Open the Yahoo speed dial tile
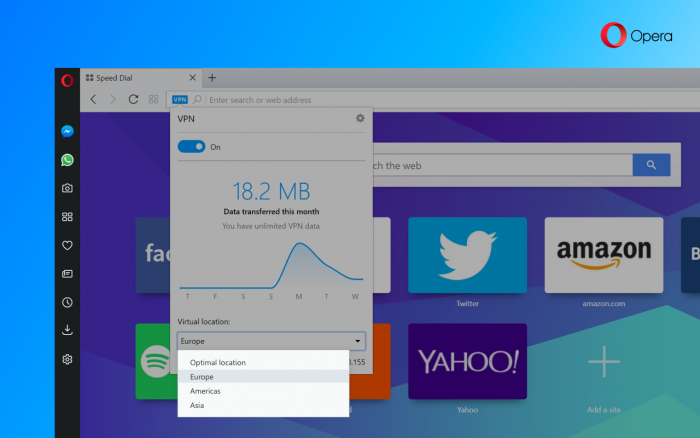This screenshot has height=438, width=700. [467, 362]
